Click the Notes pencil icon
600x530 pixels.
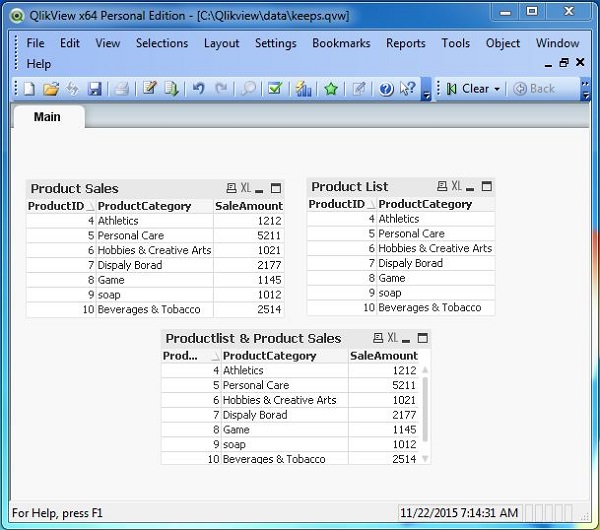click(359, 89)
